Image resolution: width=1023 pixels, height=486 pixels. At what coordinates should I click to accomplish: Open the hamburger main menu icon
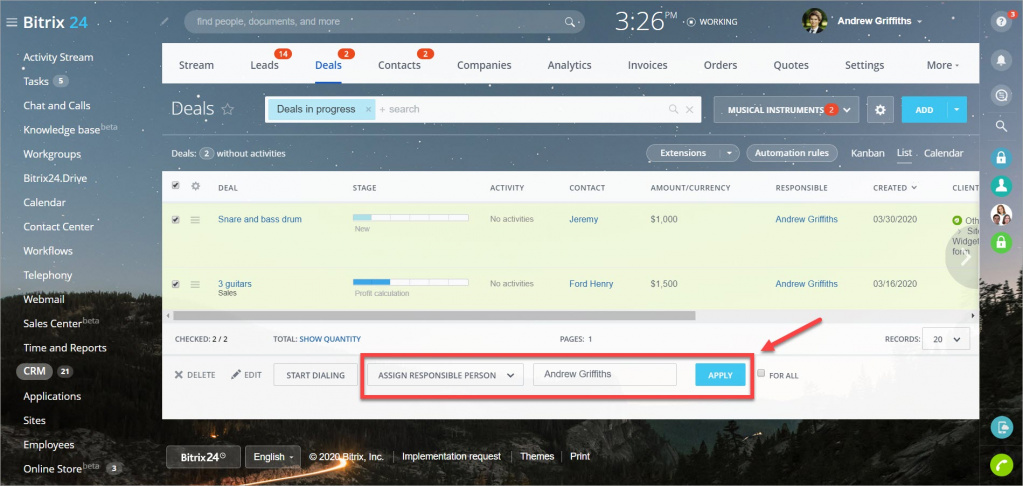click(x=11, y=22)
